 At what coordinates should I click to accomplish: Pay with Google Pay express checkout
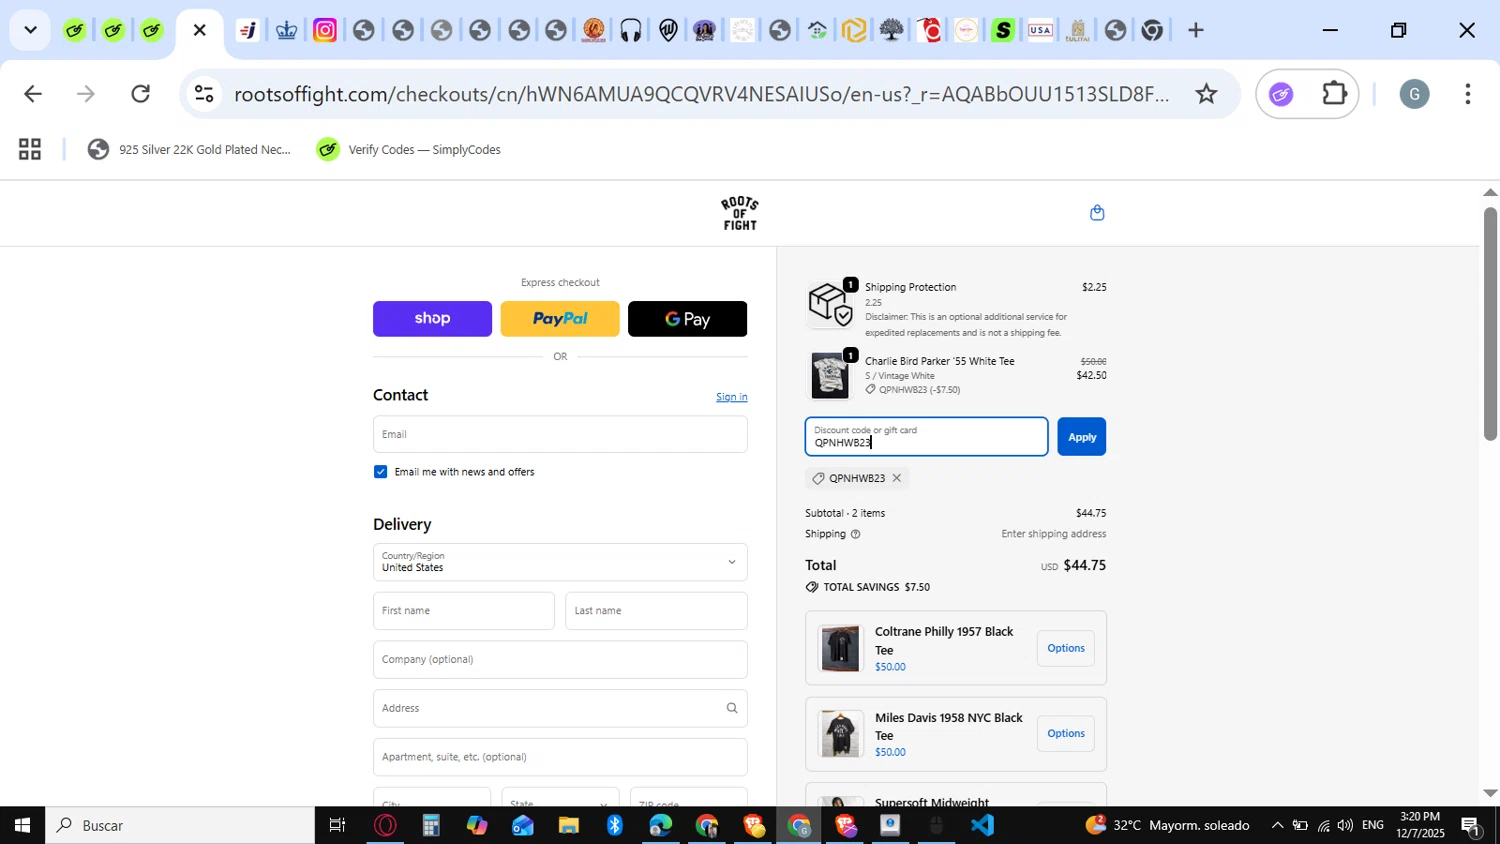[688, 319]
